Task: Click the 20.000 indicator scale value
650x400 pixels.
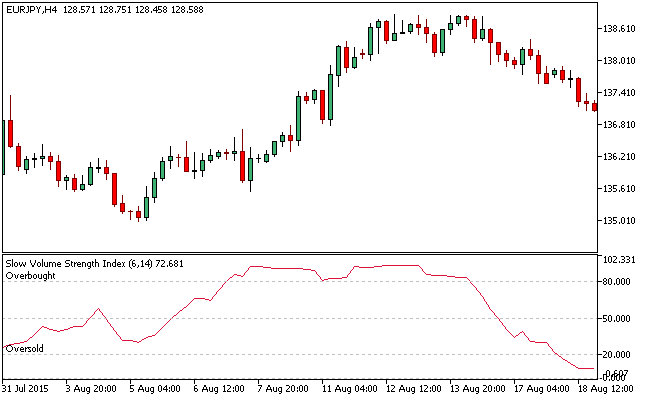Action: 620,355
